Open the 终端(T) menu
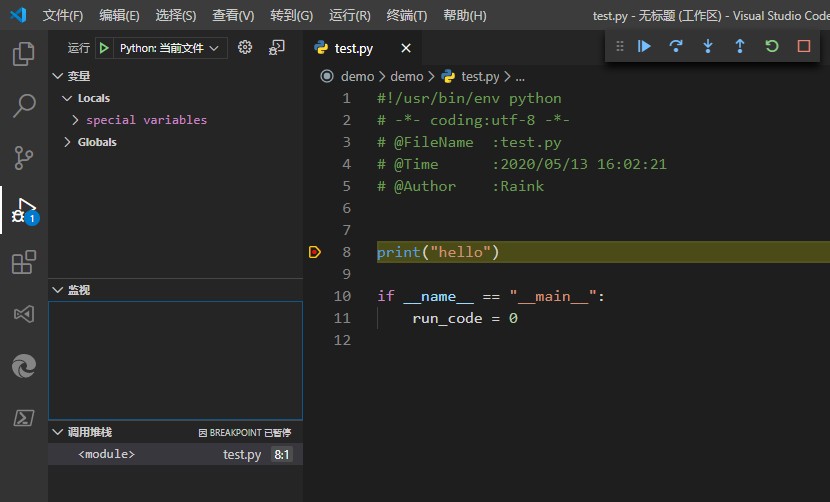This screenshot has width=830, height=502. 407,15
